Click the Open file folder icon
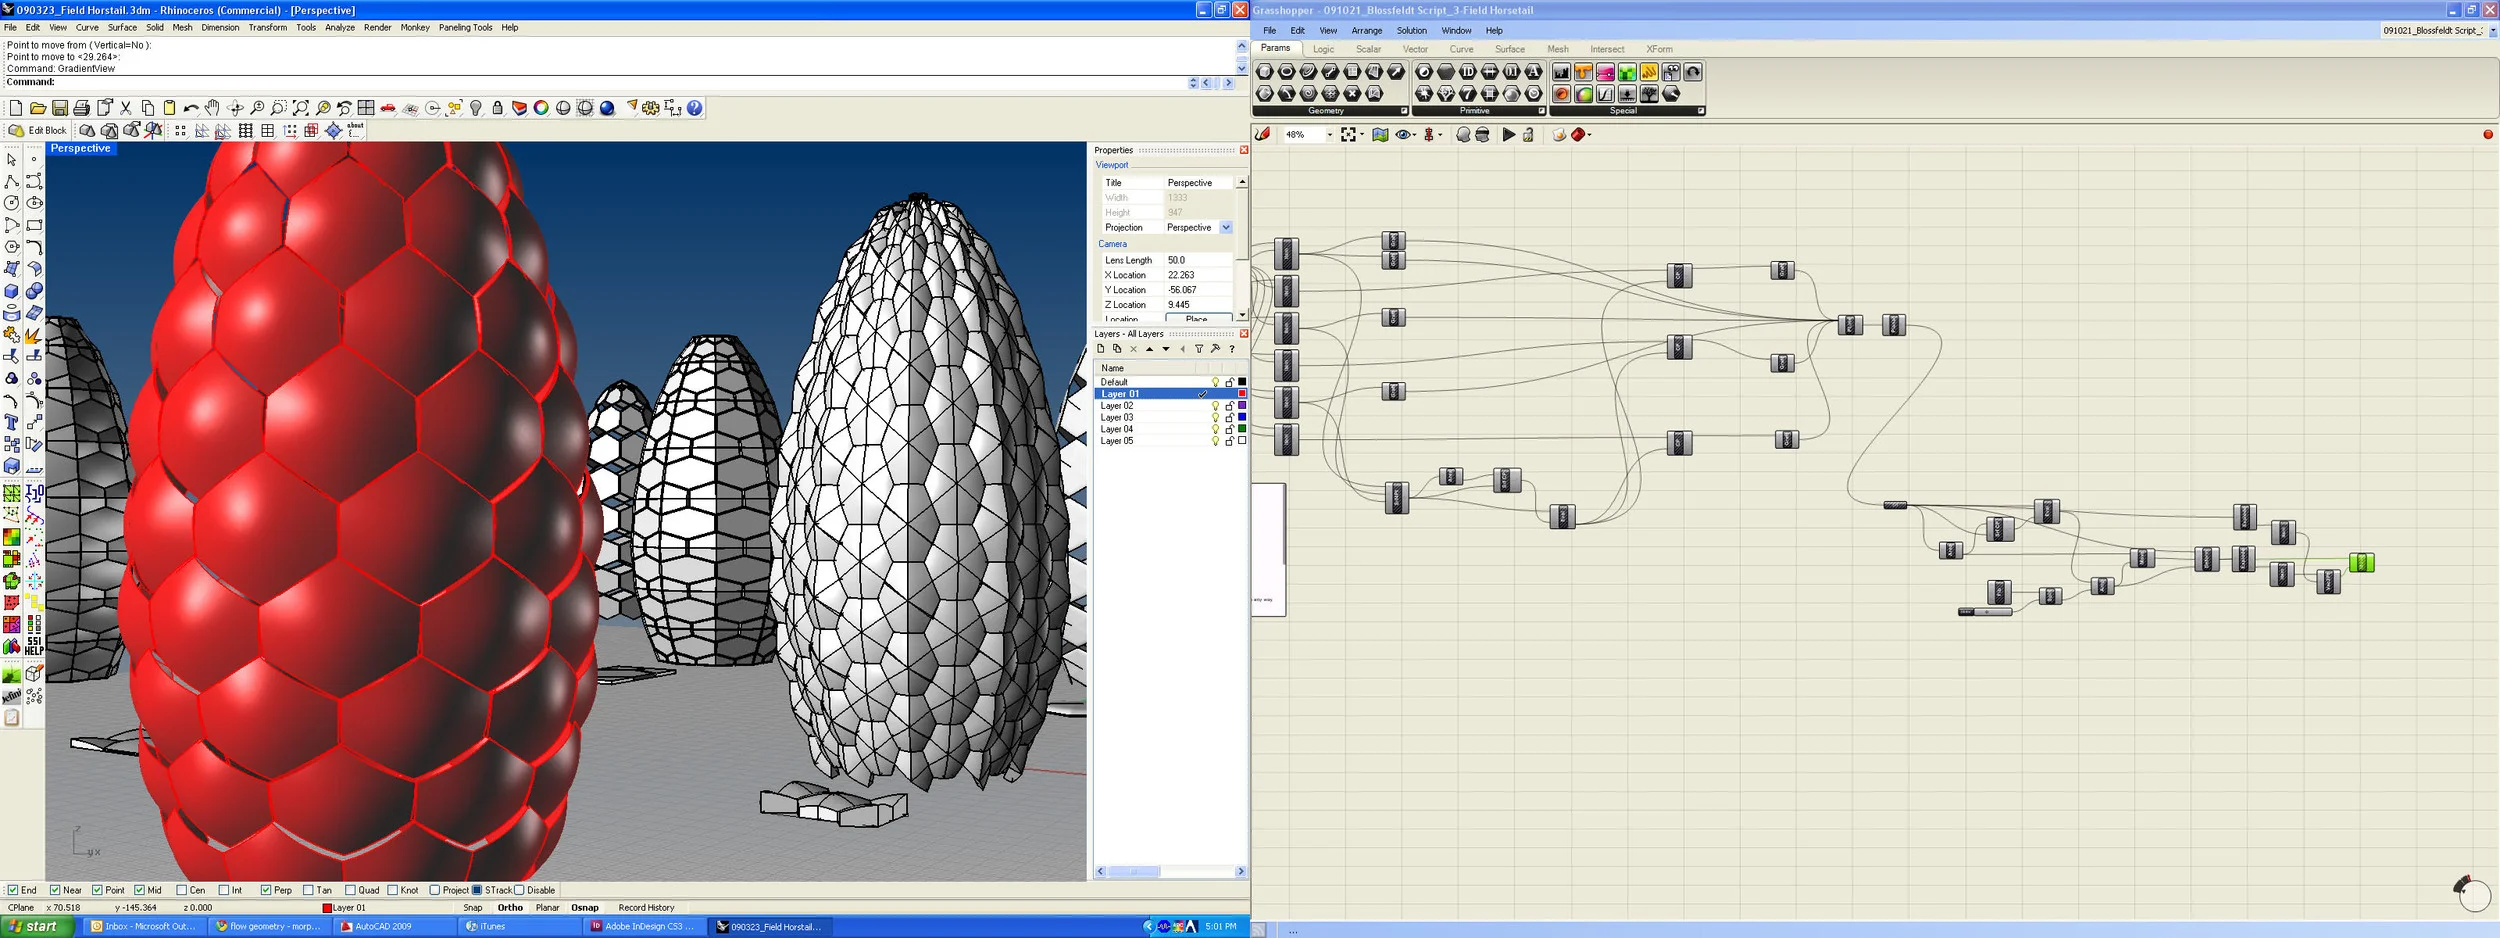 38,108
